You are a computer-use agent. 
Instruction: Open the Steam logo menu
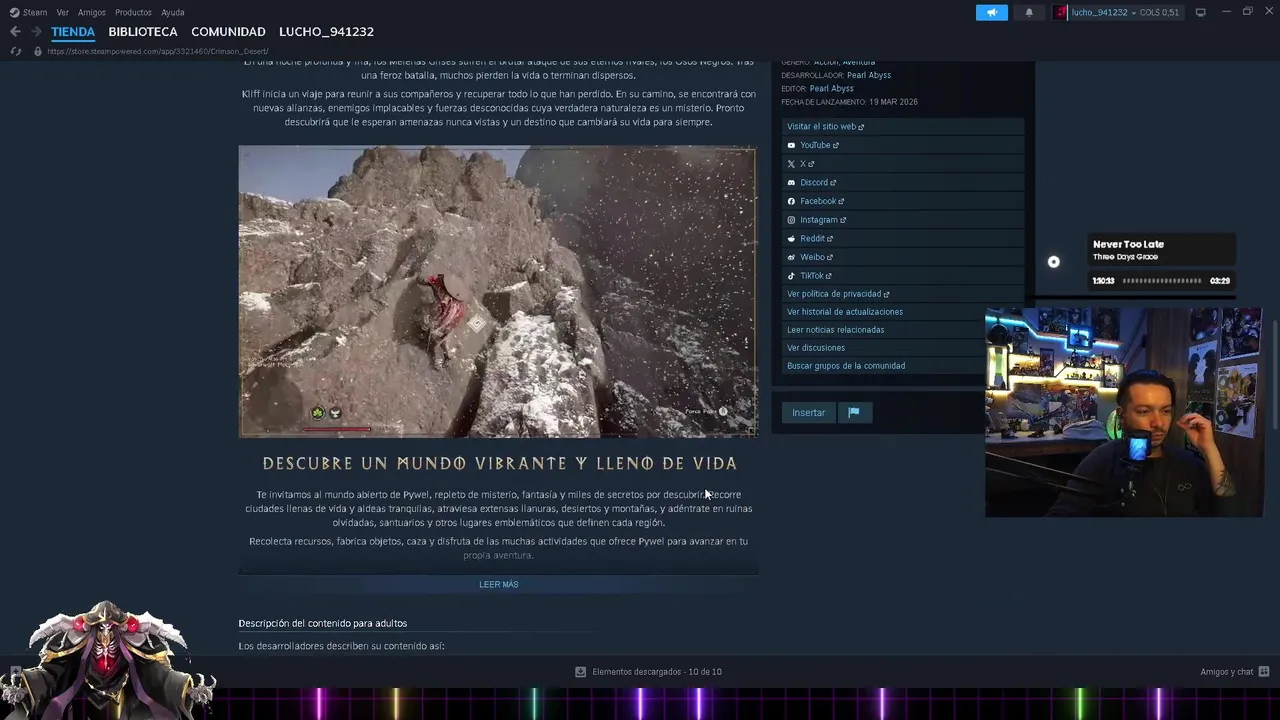28,12
